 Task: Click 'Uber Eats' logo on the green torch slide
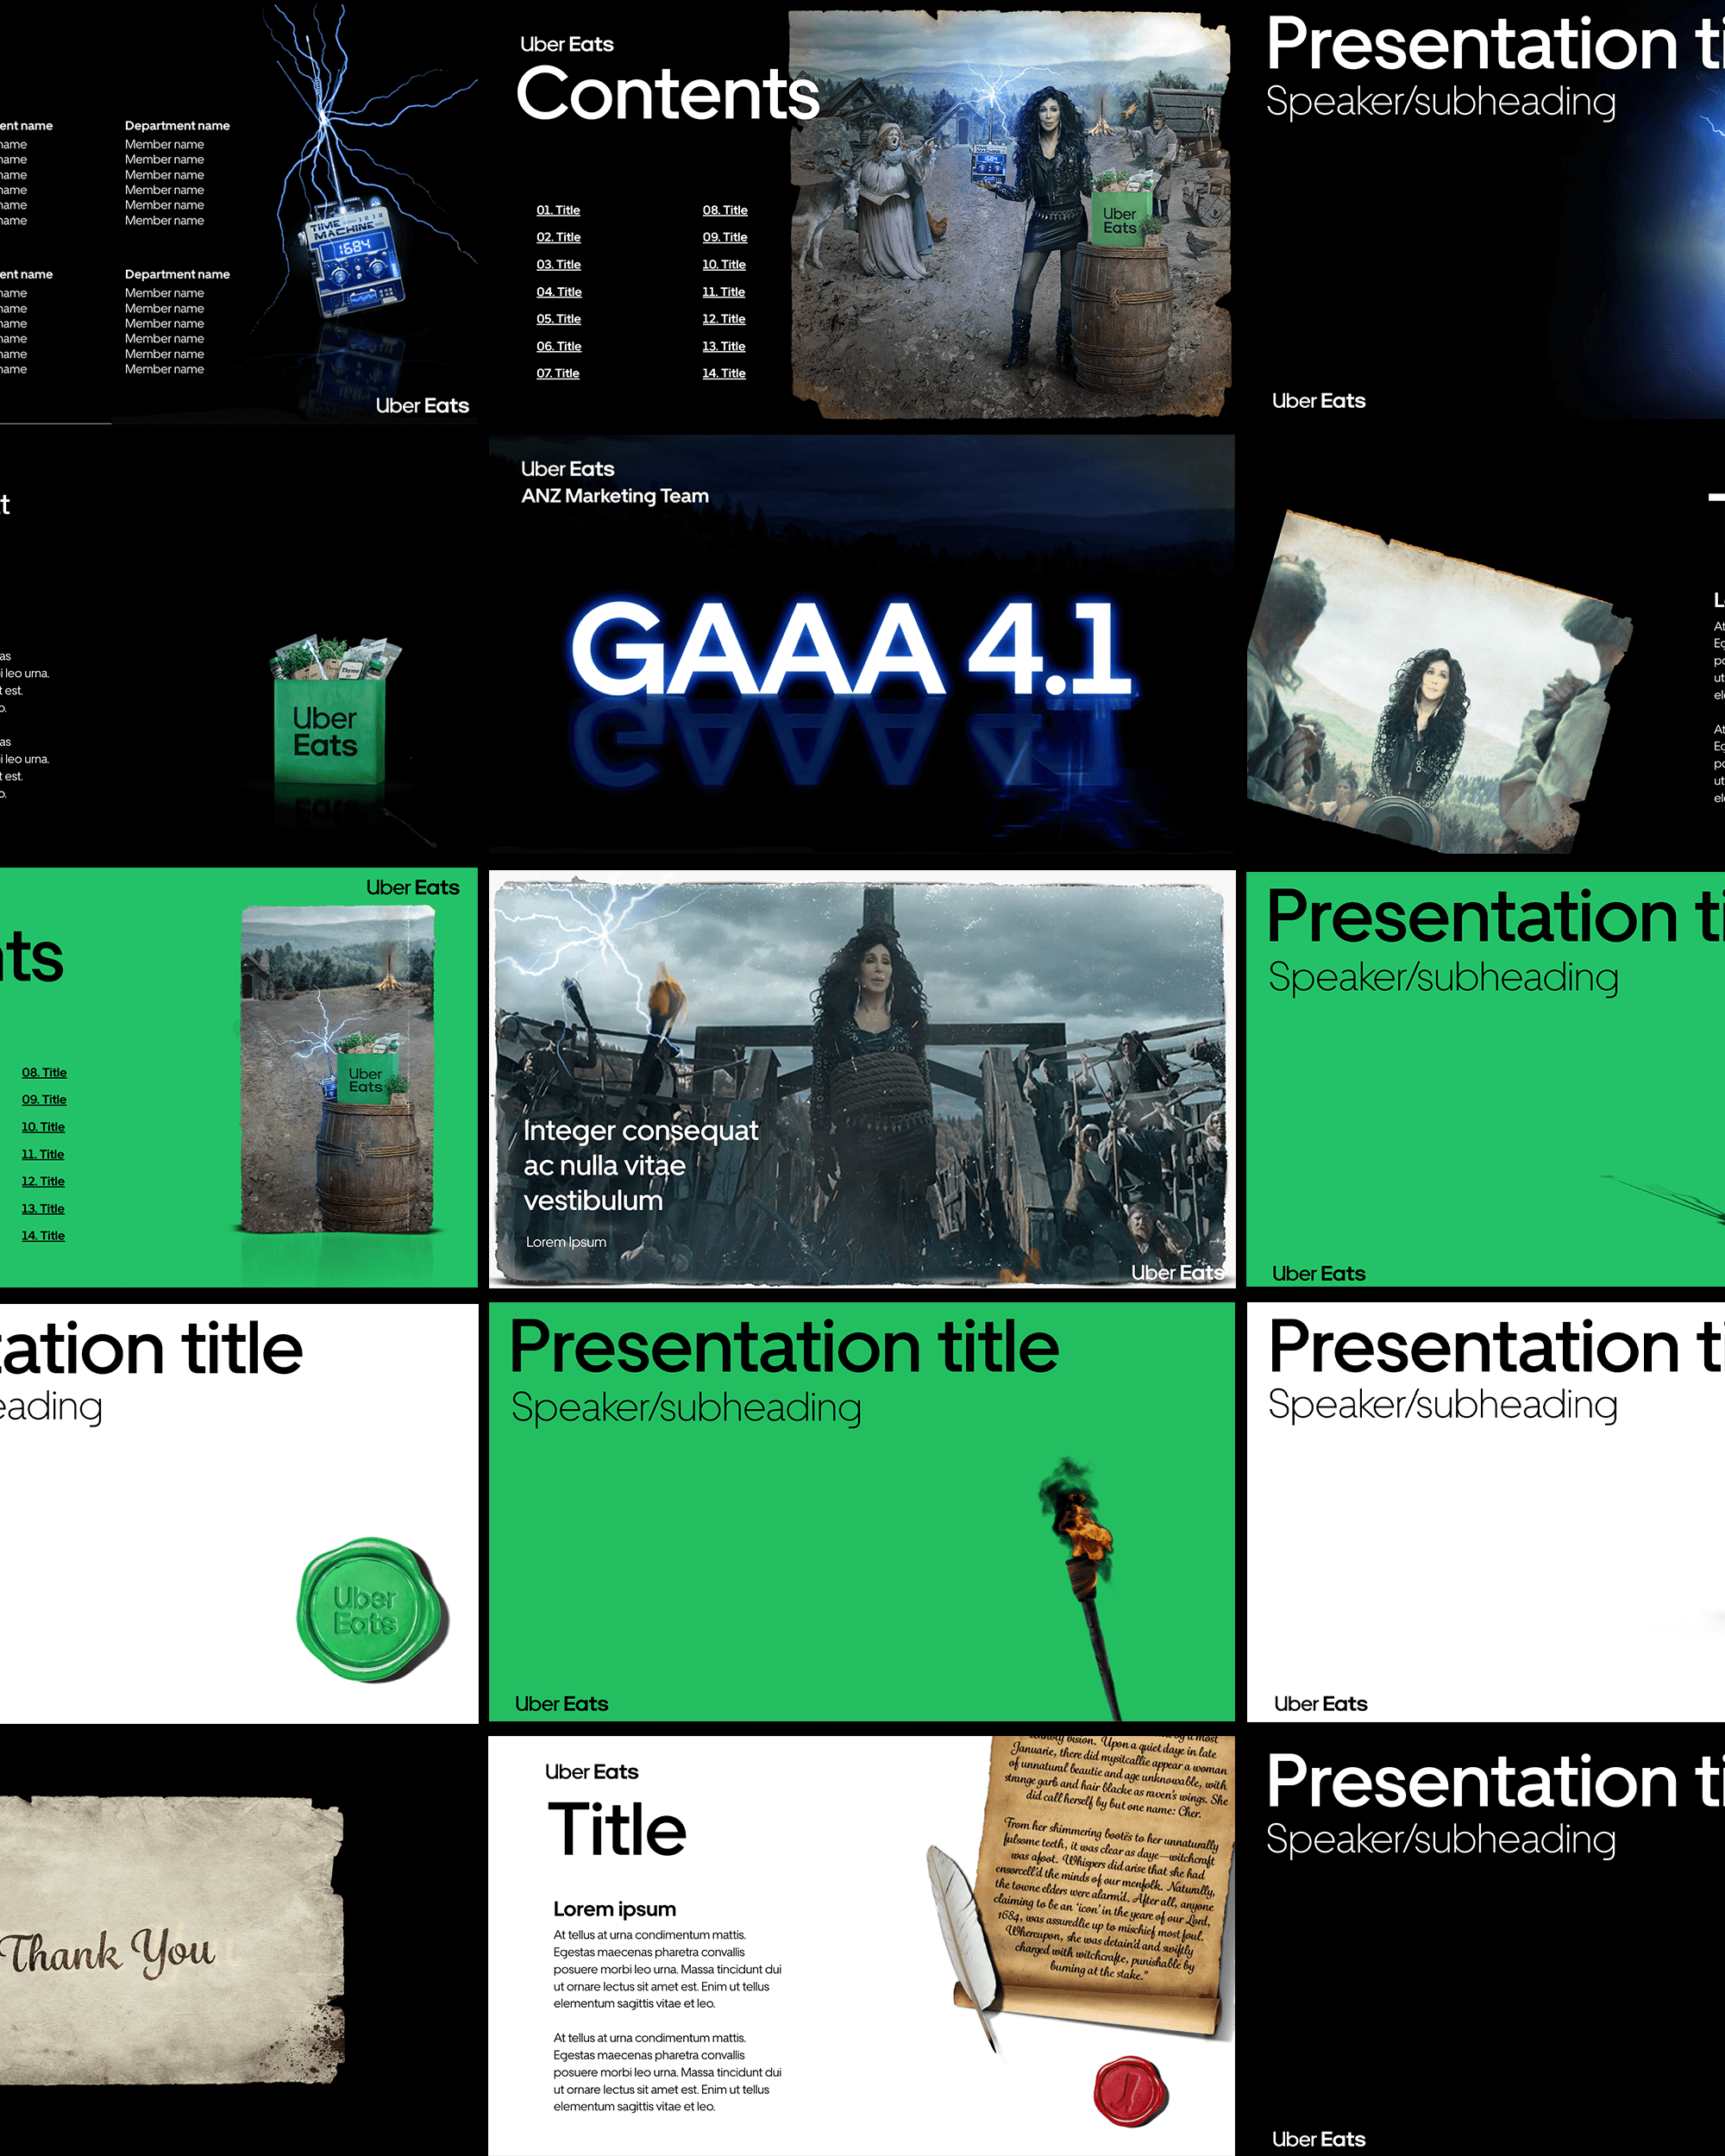tap(561, 1704)
